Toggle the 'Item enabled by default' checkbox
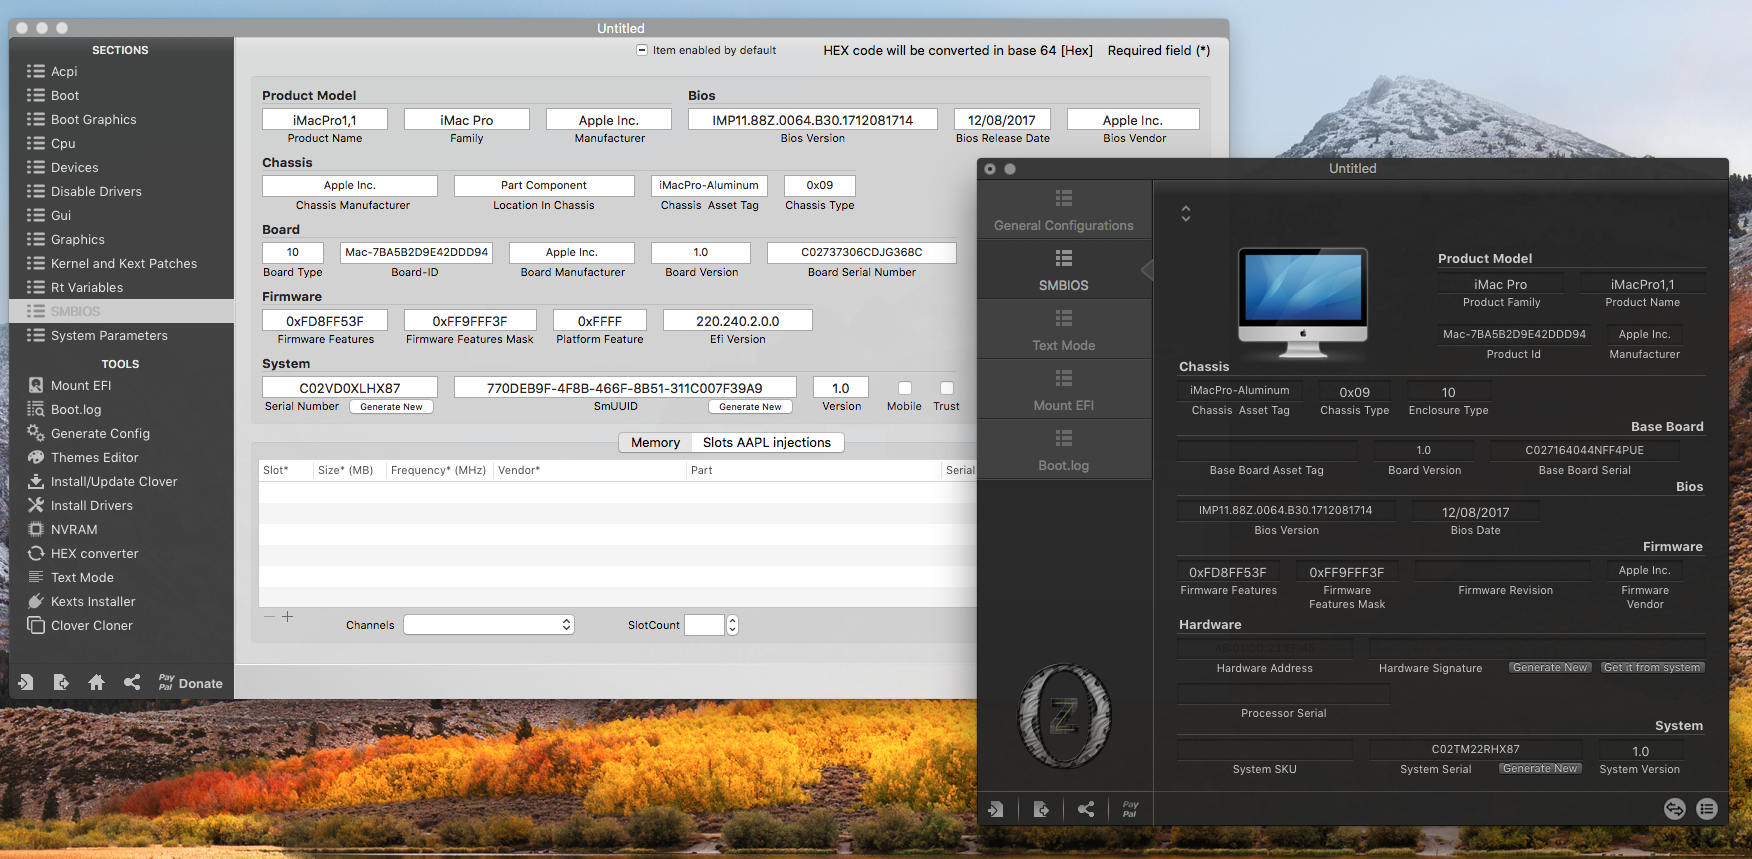This screenshot has width=1752, height=859. pyautogui.click(x=642, y=50)
